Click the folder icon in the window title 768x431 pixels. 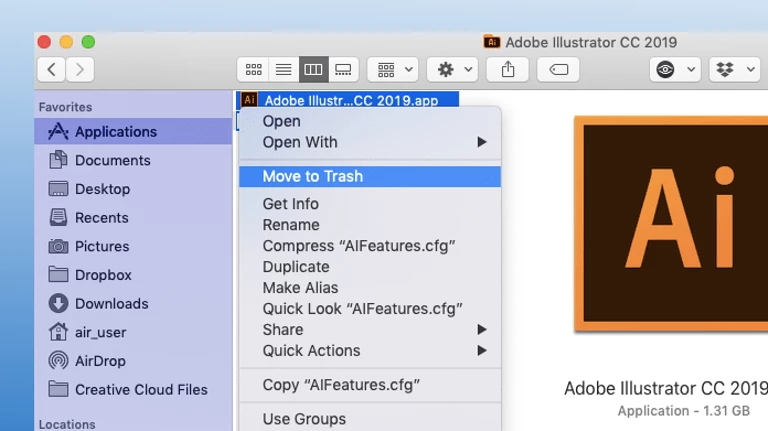pos(492,42)
